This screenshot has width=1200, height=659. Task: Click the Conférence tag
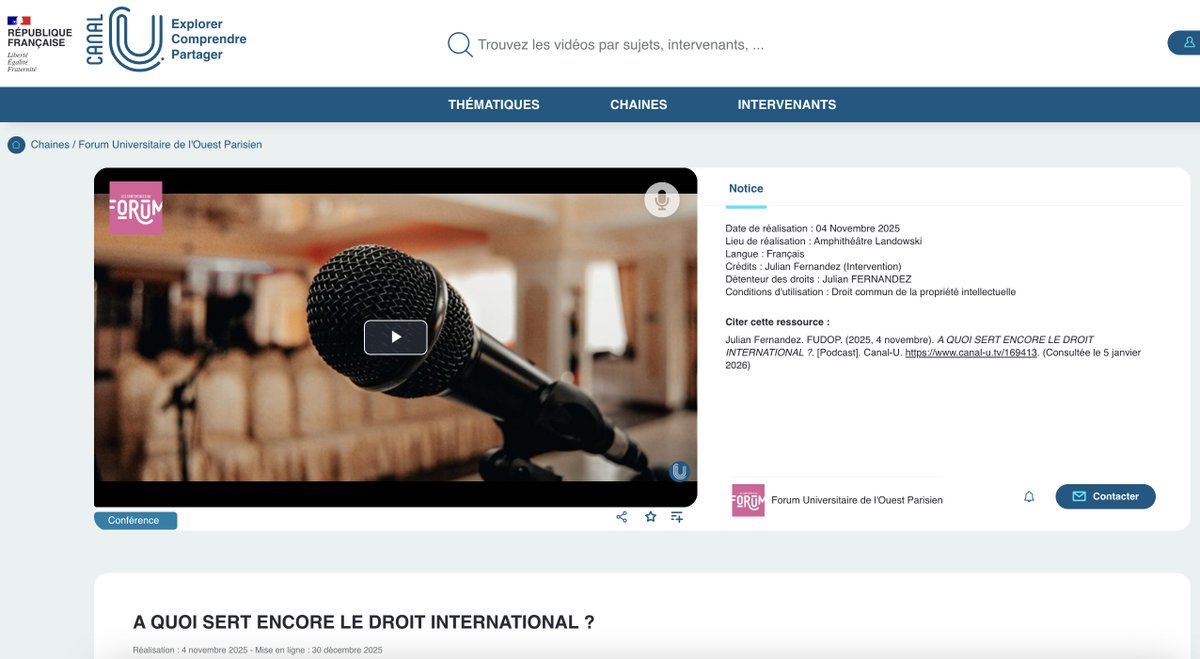pyautogui.click(x=135, y=520)
